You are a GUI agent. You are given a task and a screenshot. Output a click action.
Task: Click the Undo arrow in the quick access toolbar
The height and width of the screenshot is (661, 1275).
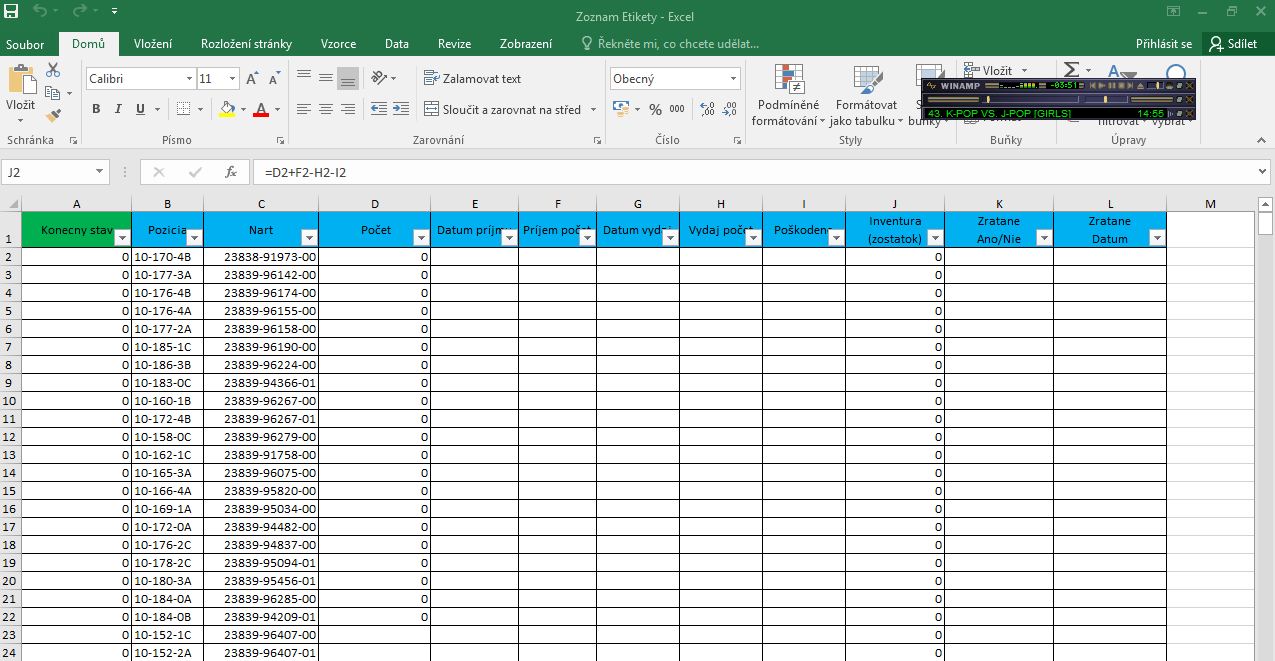tap(41, 11)
